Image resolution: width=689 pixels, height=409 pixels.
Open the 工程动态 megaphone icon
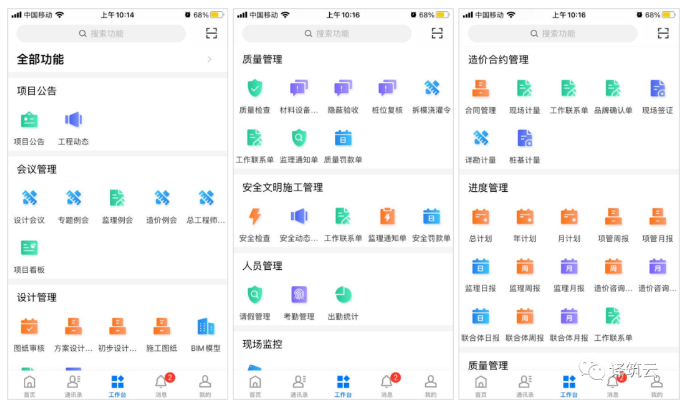73,119
